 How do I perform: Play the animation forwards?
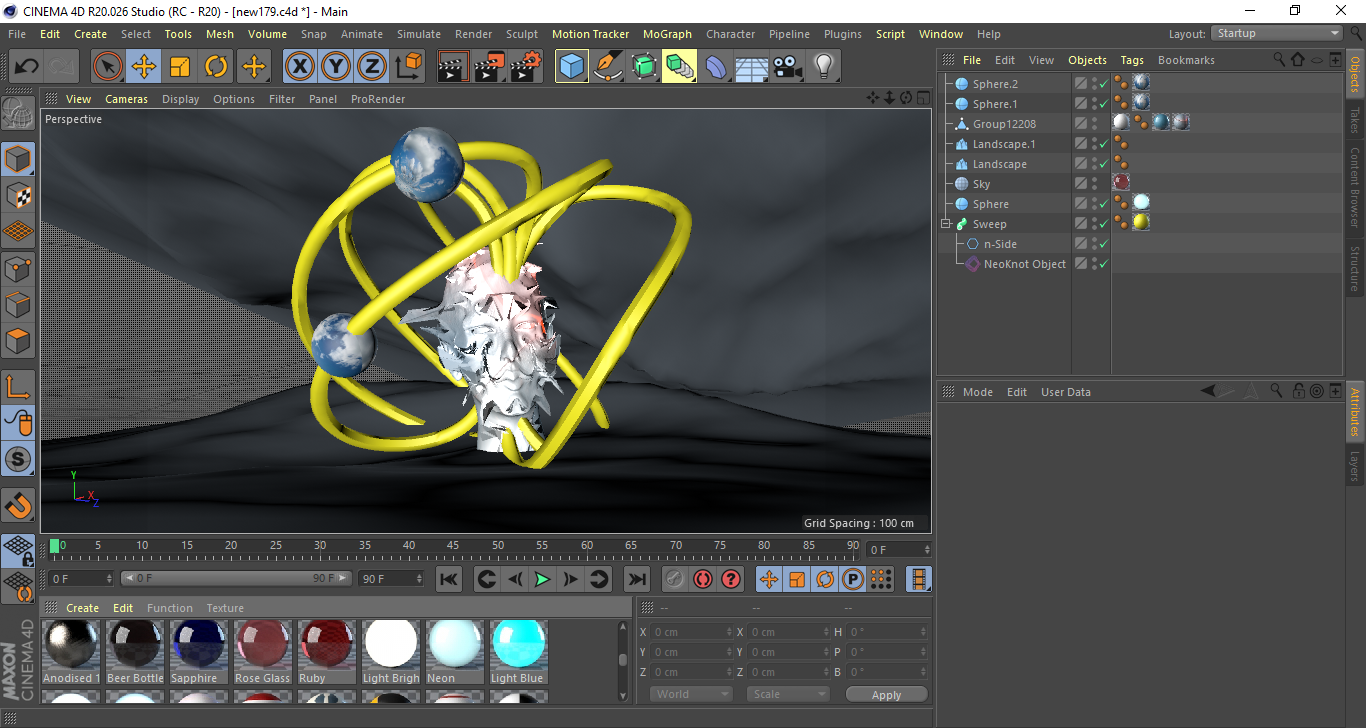pyautogui.click(x=542, y=579)
